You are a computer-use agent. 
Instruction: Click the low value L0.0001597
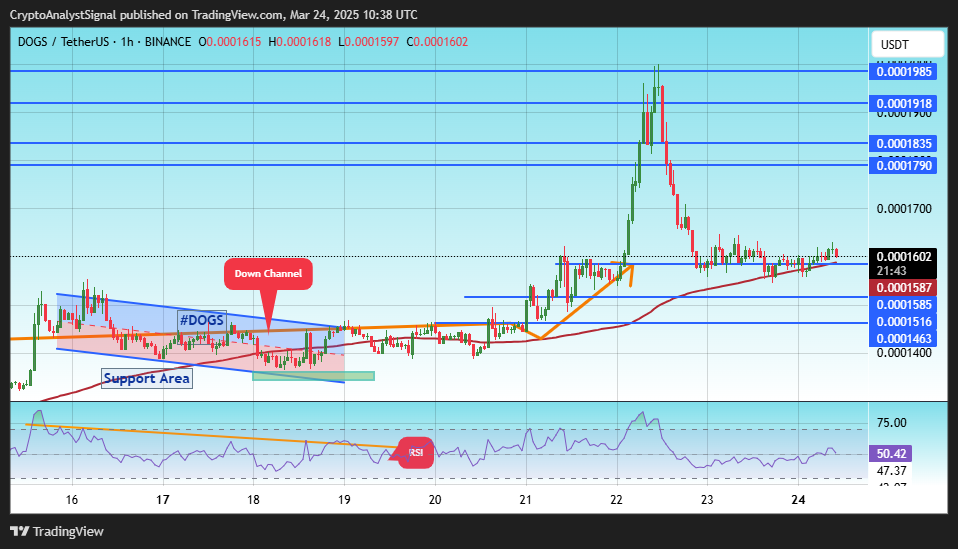[368, 42]
